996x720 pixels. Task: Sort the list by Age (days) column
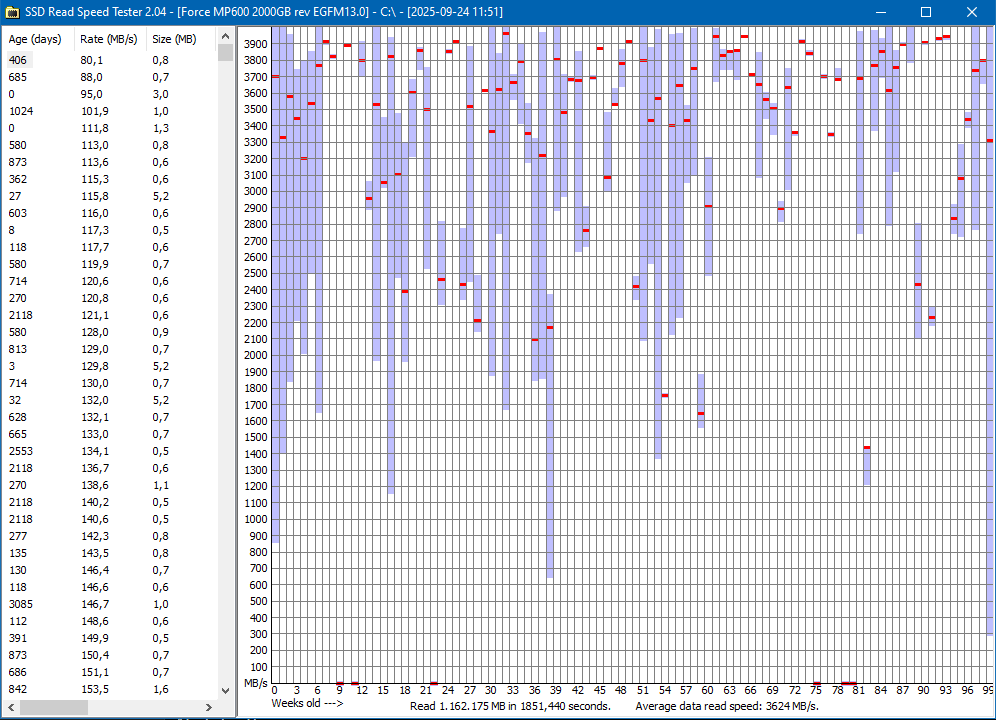(38, 39)
